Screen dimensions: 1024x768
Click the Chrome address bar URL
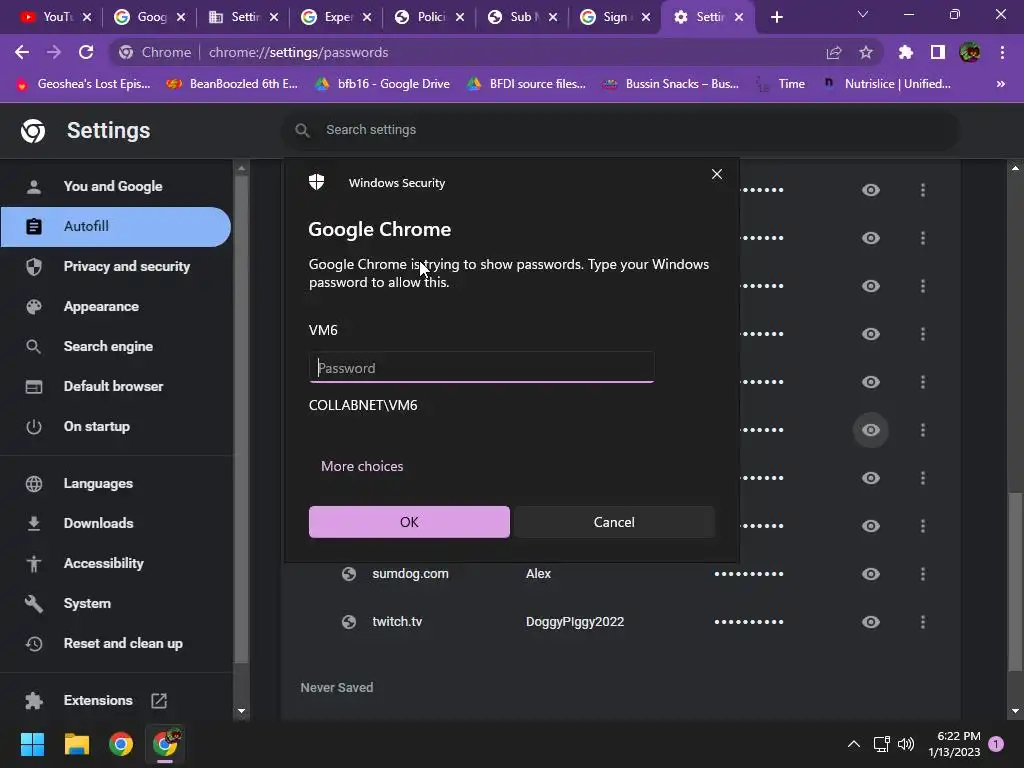pos(298,52)
